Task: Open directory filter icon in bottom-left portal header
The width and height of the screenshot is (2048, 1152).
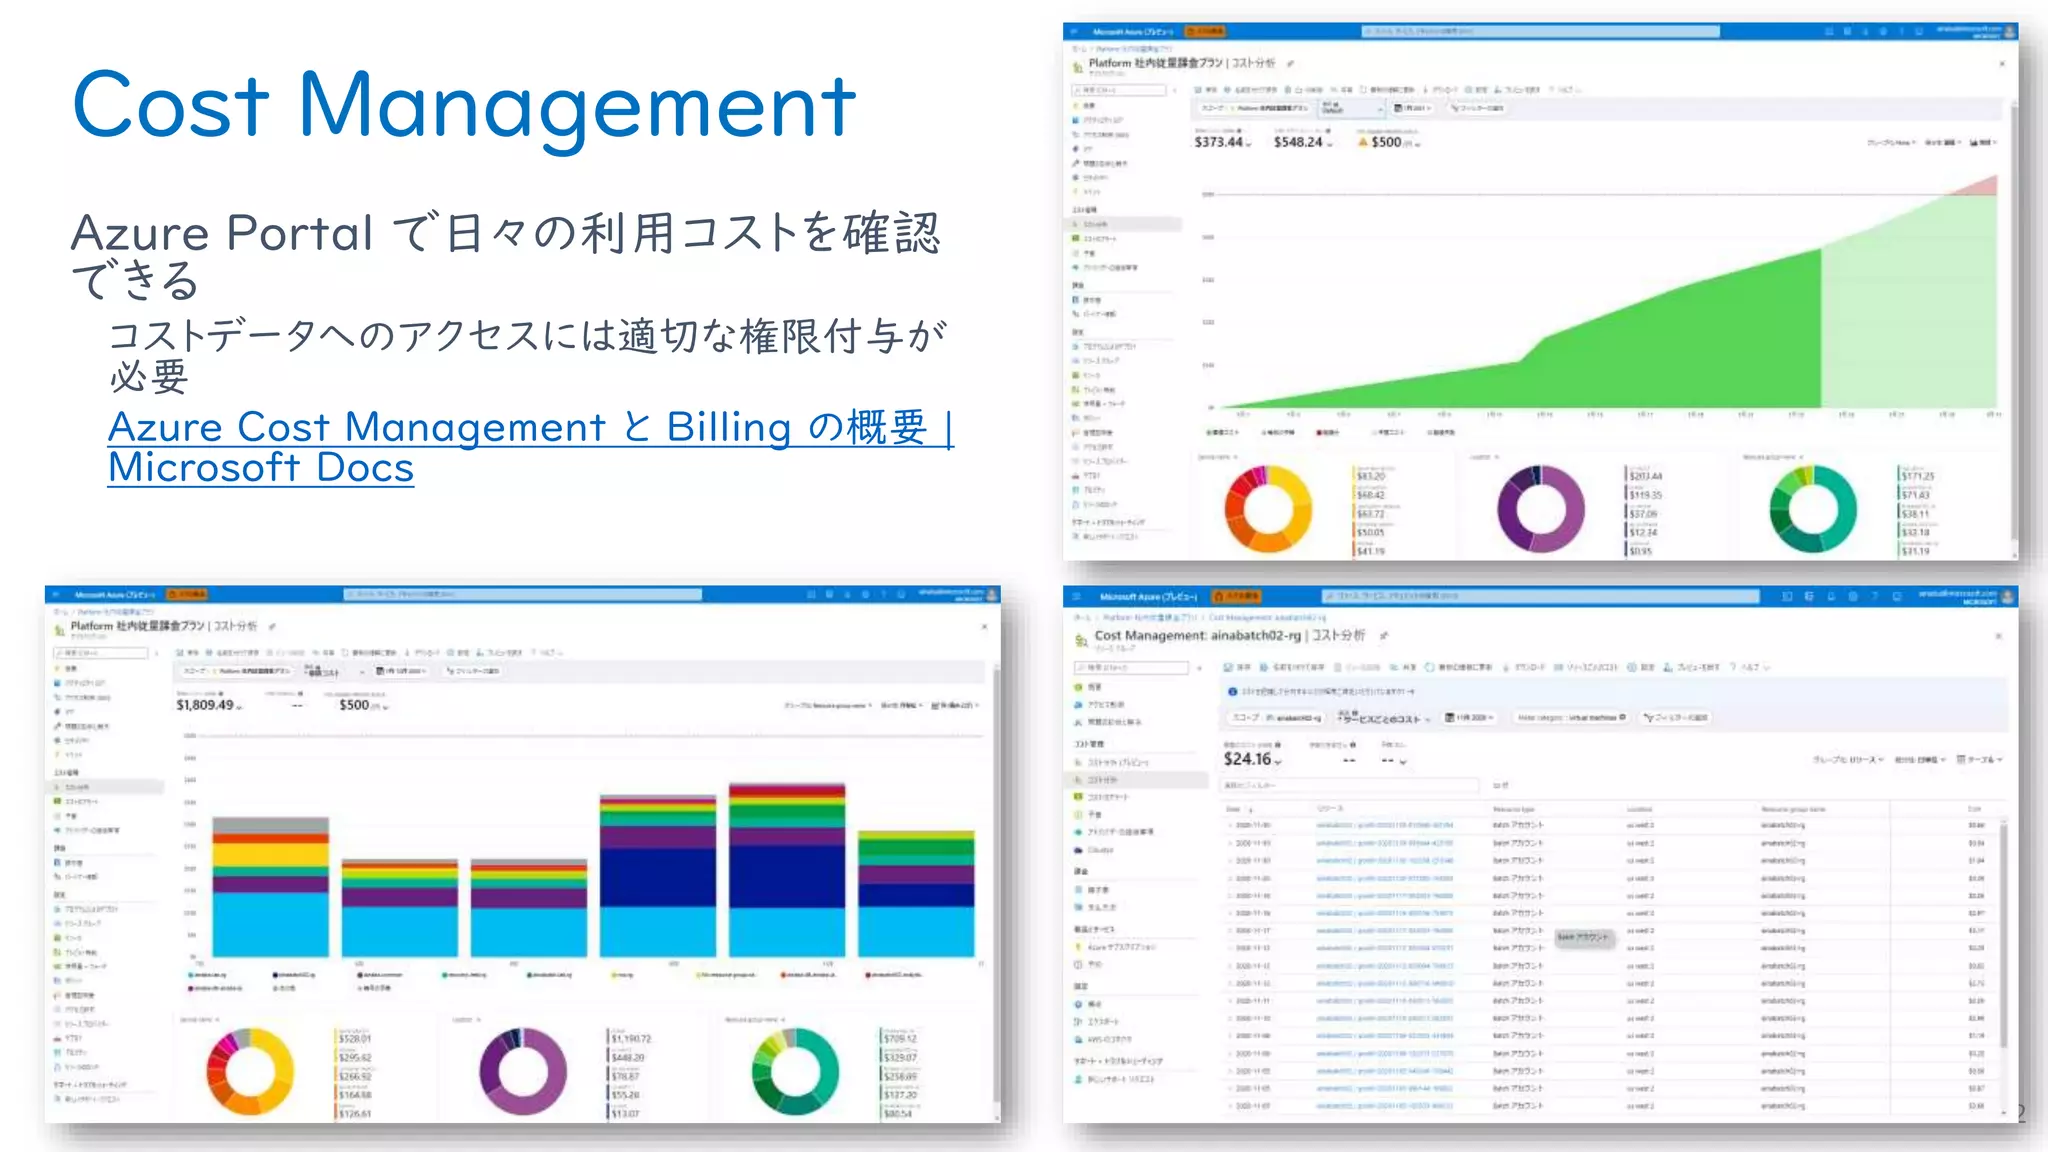Action: point(829,594)
